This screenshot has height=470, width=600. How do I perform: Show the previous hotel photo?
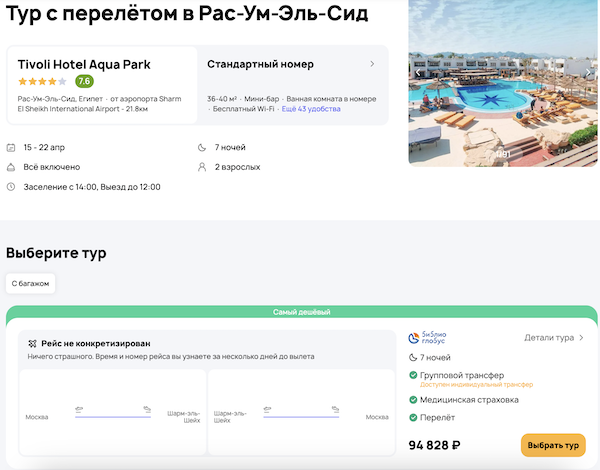coord(418,72)
